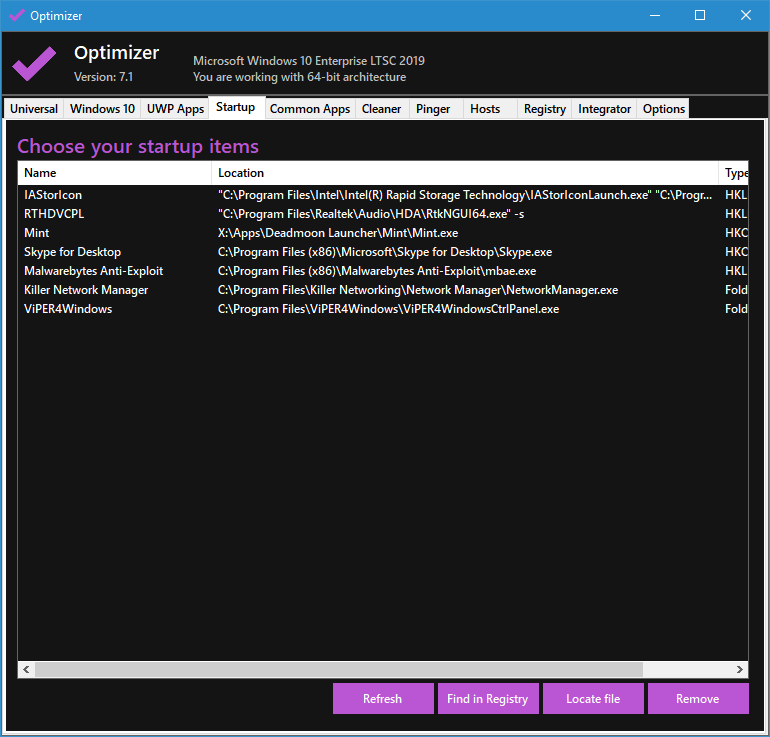The image size is (770, 737).
Task: Select the Skype for Desktop startup item
Action: click(x=72, y=252)
